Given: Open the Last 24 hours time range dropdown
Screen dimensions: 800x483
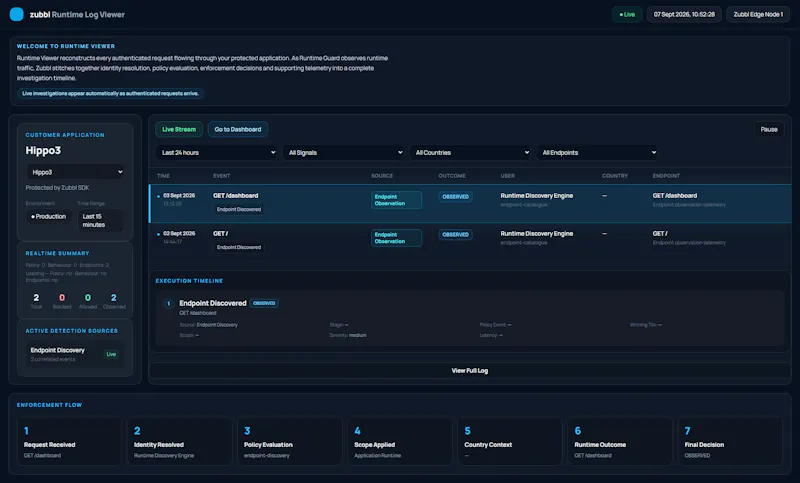Looking at the screenshot, I should [216, 152].
